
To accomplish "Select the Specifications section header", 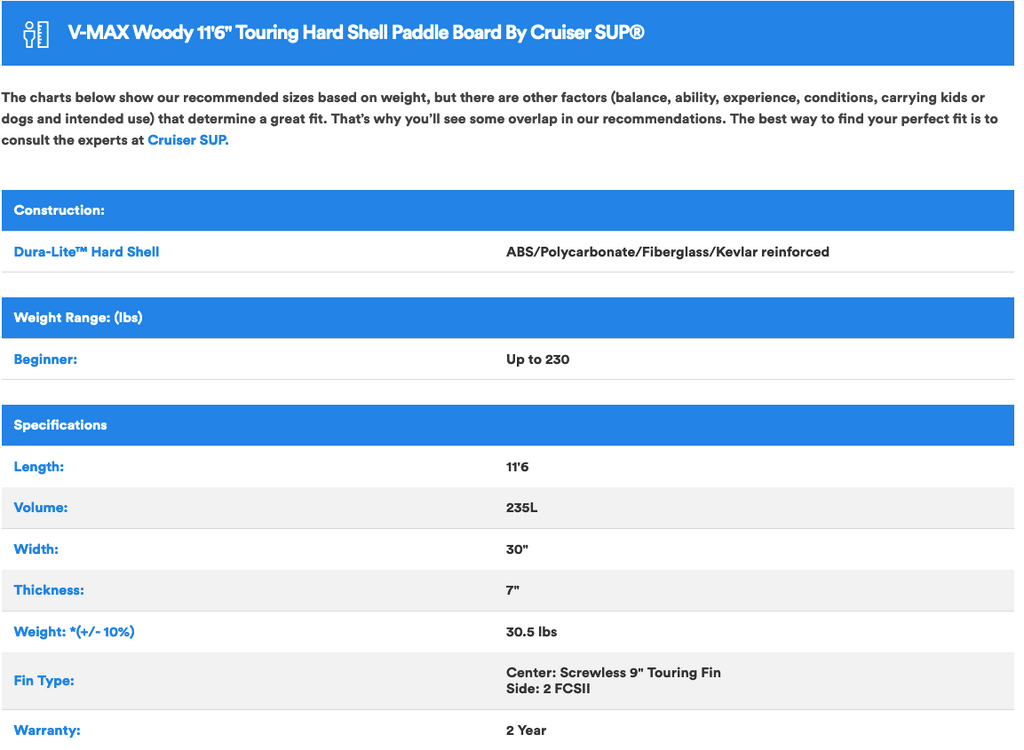I will coord(60,425).
